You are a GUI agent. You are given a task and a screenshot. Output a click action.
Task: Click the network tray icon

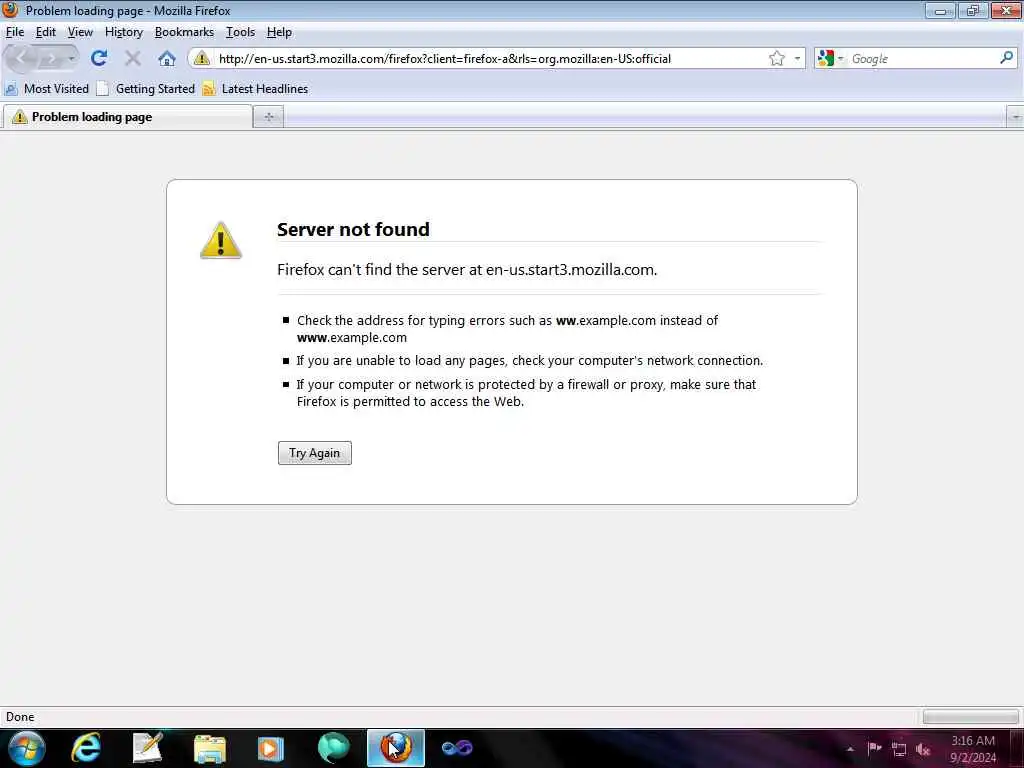coord(899,750)
